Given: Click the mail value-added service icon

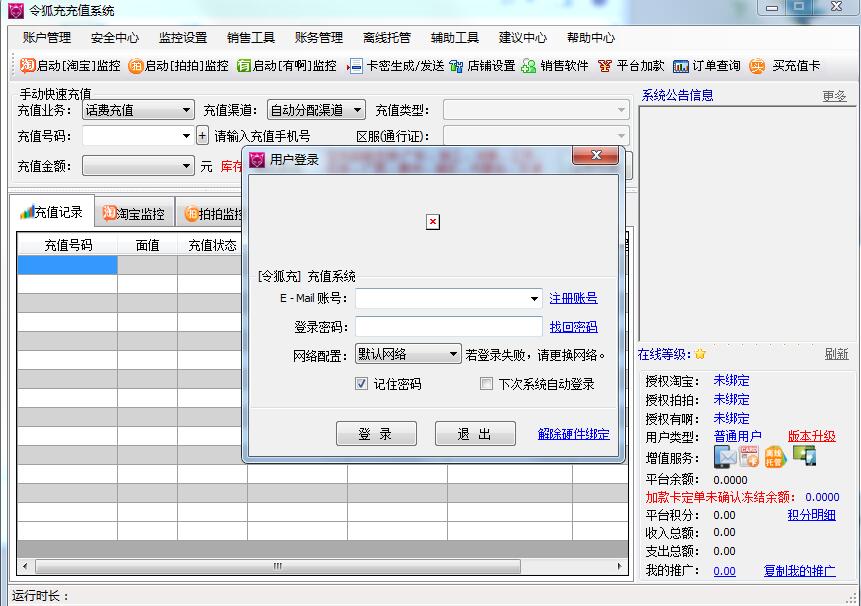Looking at the screenshot, I should (725, 457).
